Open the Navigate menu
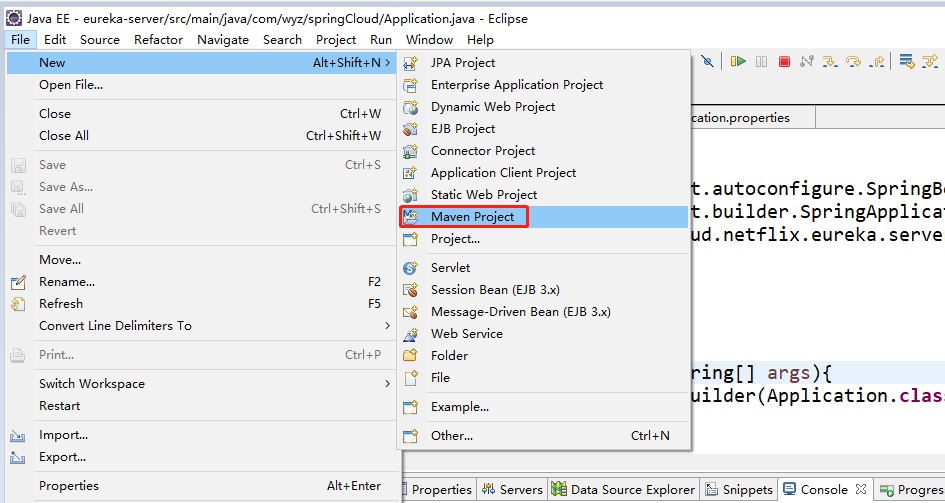This screenshot has height=503, width=945. [x=223, y=40]
